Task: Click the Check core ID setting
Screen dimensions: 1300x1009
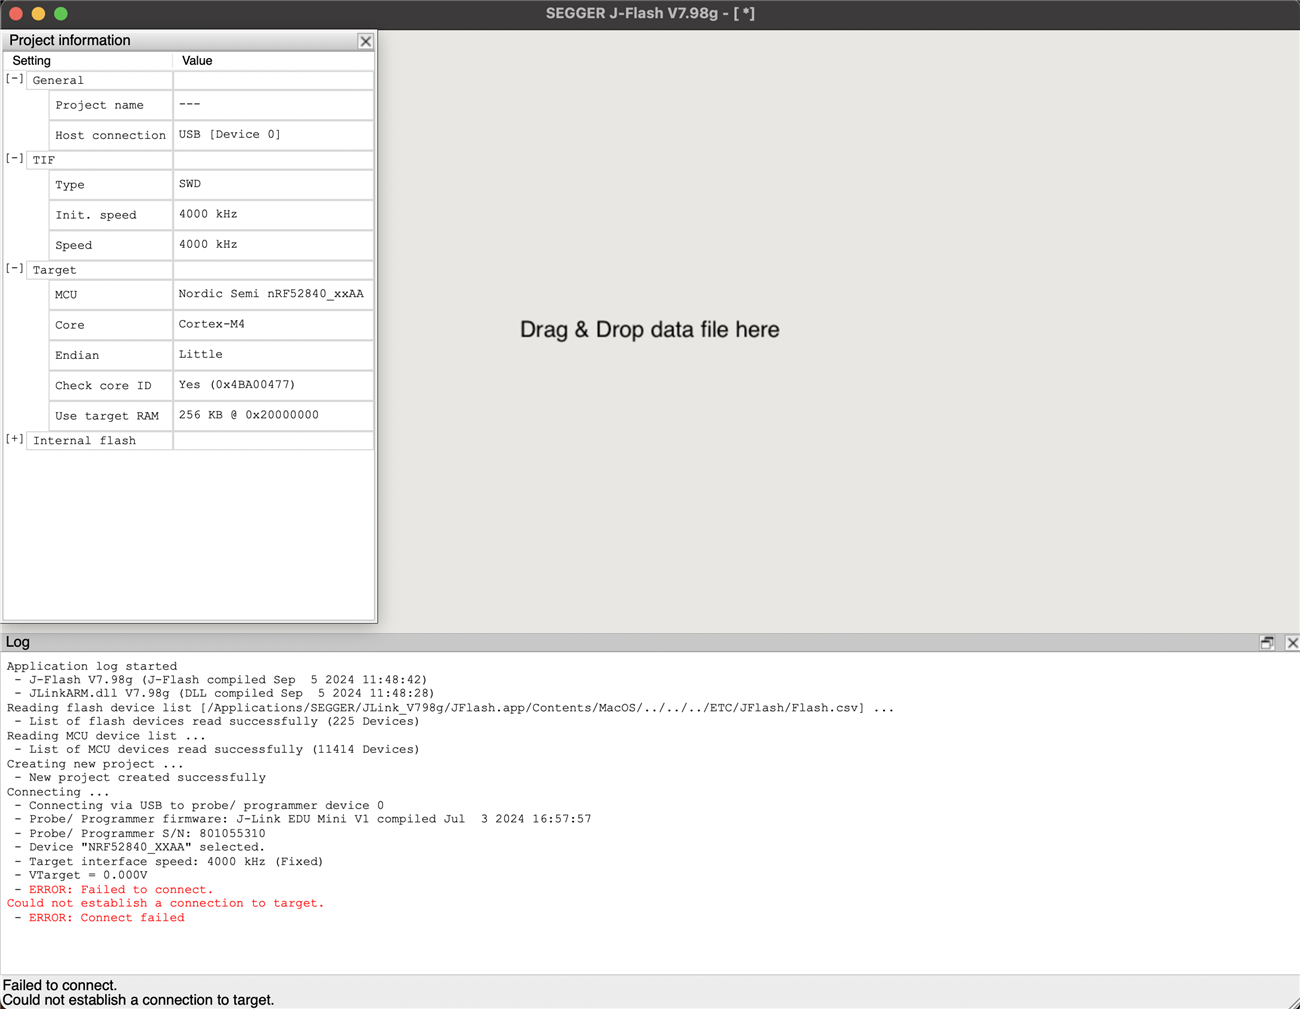Action: 111,385
